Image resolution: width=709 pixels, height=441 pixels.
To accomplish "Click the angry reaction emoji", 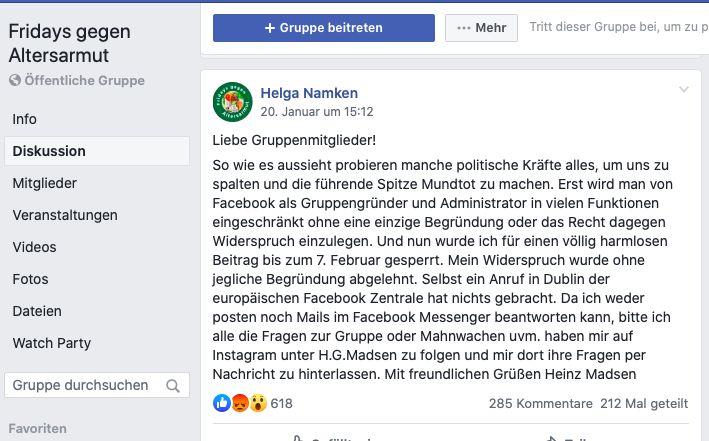I will (x=240, y=404).
